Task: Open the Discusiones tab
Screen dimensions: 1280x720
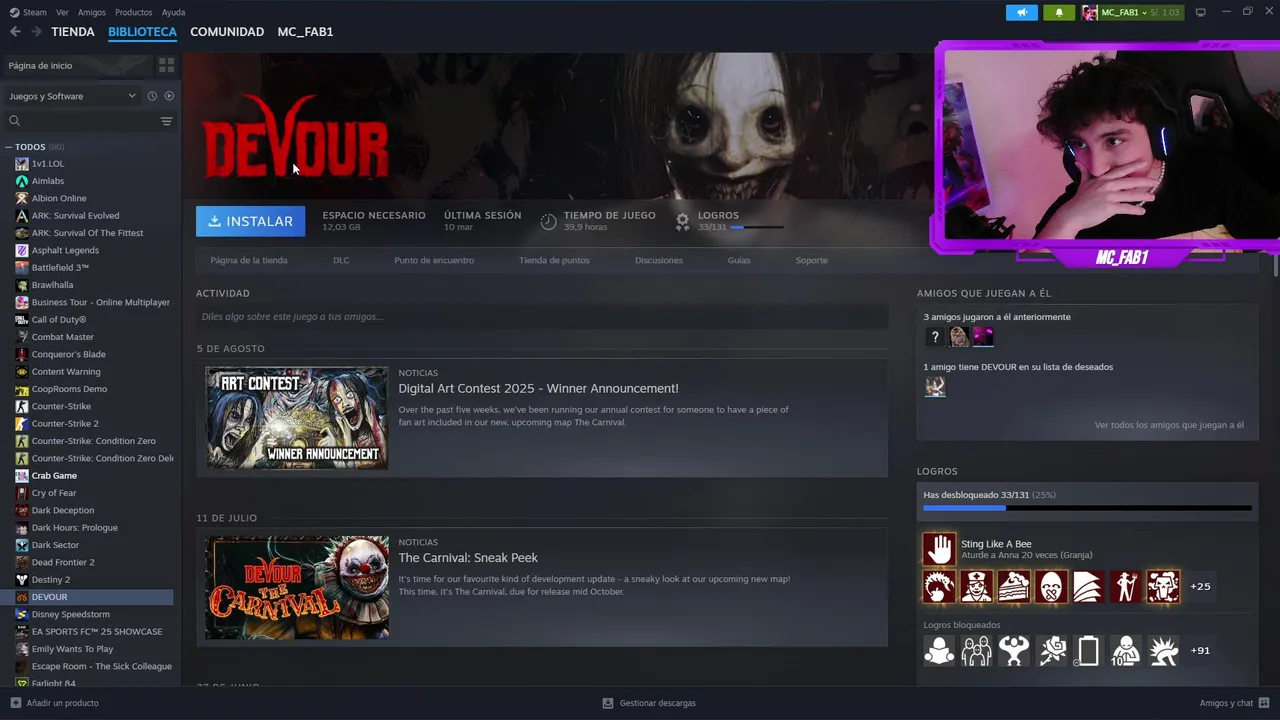Action: click(x=659, y=260)
